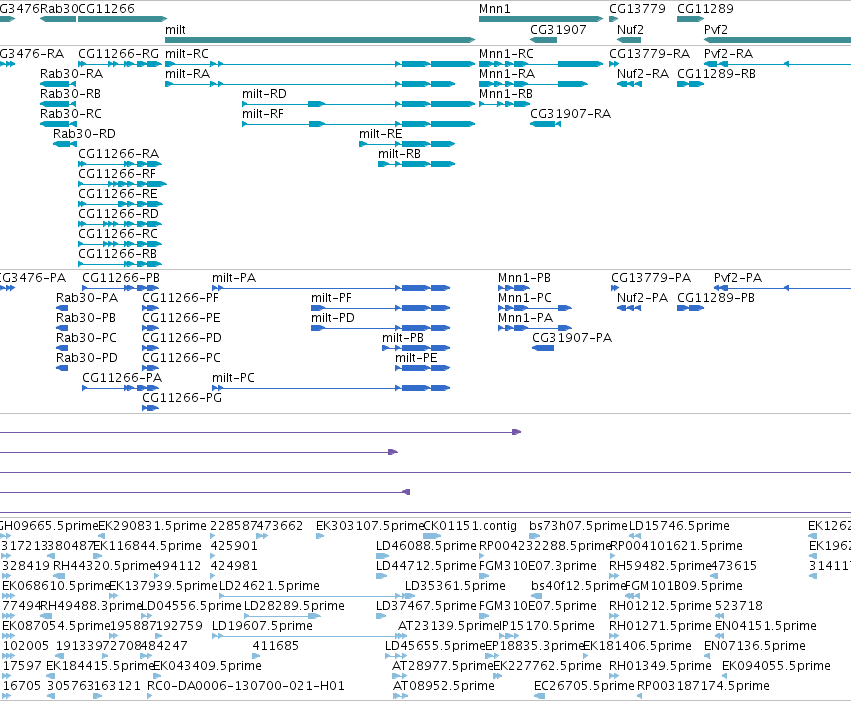Select the CG11266-RC transcript label
This screenshot has height=701, width=851.
[118, 234]
